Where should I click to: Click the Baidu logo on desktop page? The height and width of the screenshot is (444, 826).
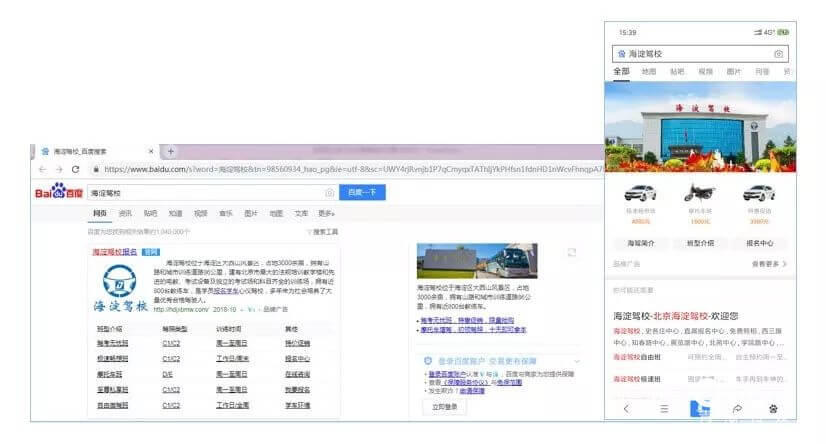(x=59, y=192)
